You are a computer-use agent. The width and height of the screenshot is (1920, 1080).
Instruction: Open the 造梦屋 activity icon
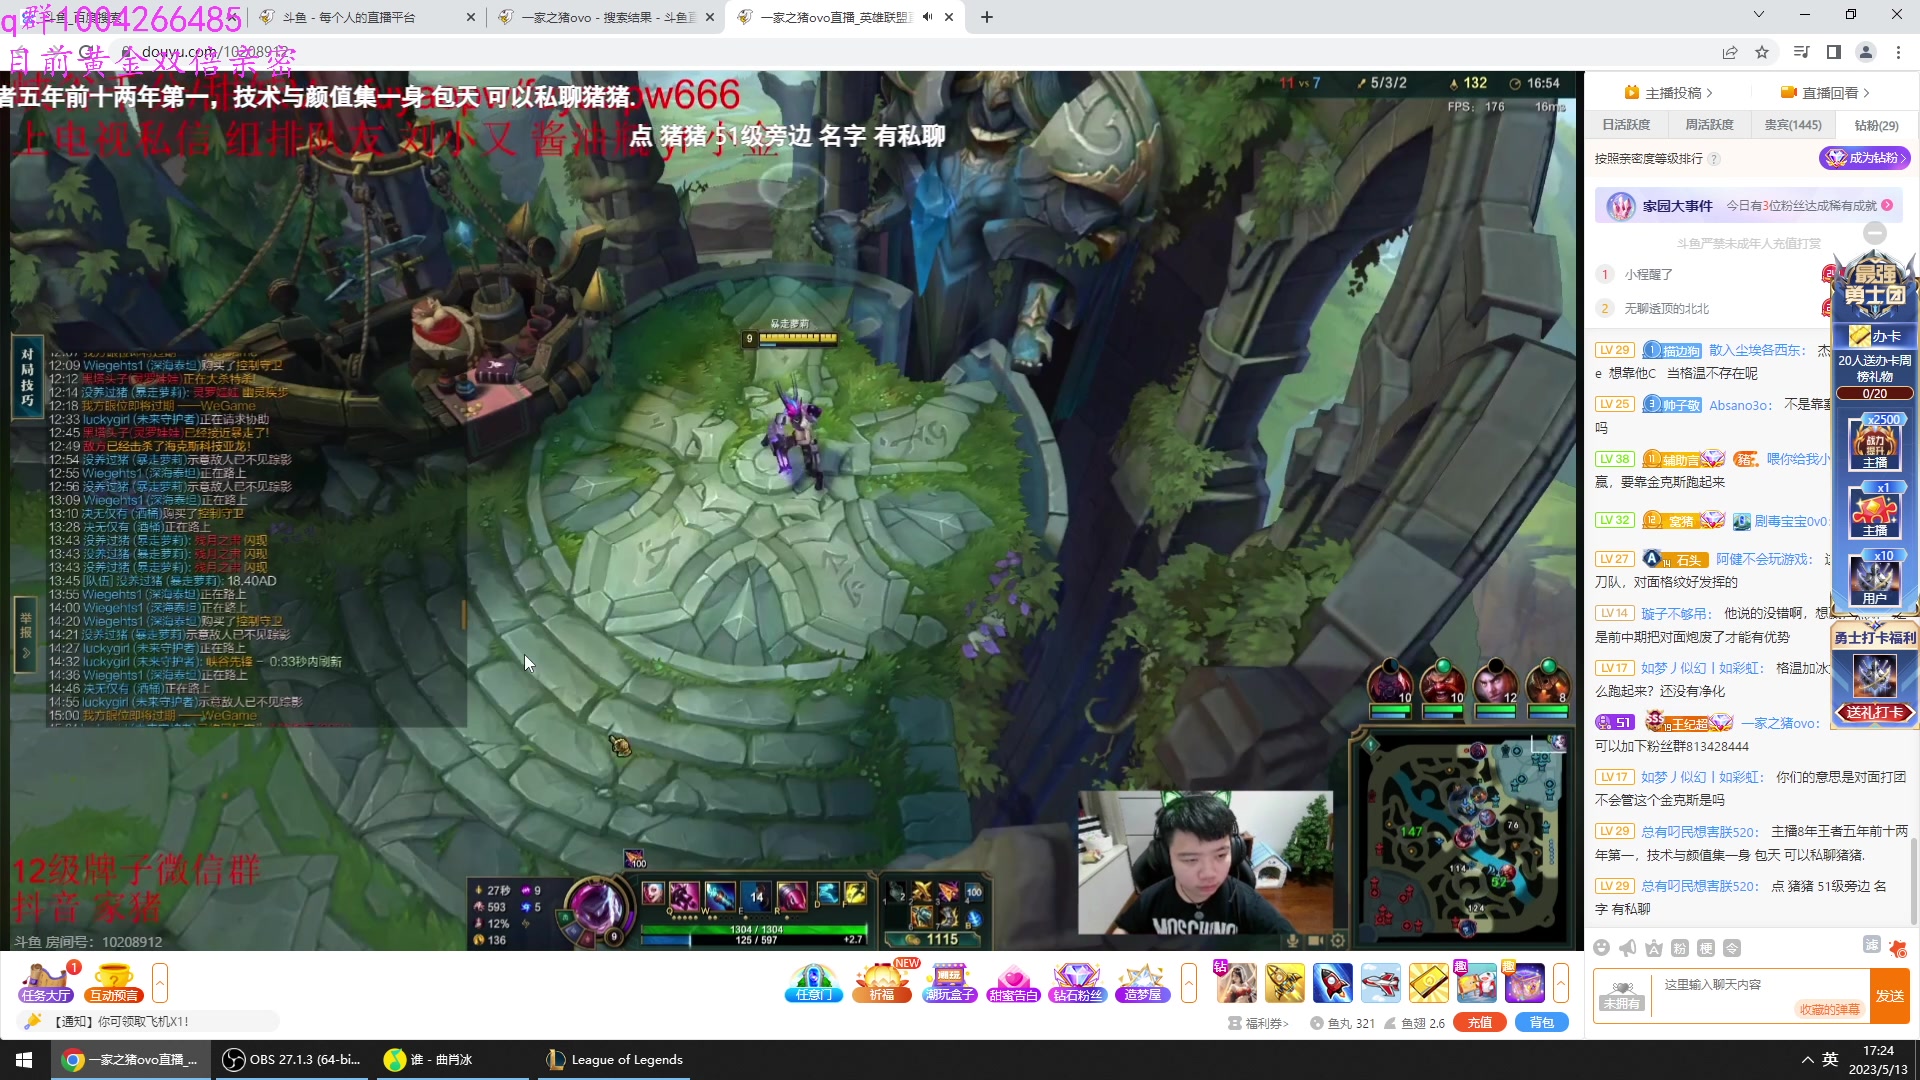(1142, 983)
